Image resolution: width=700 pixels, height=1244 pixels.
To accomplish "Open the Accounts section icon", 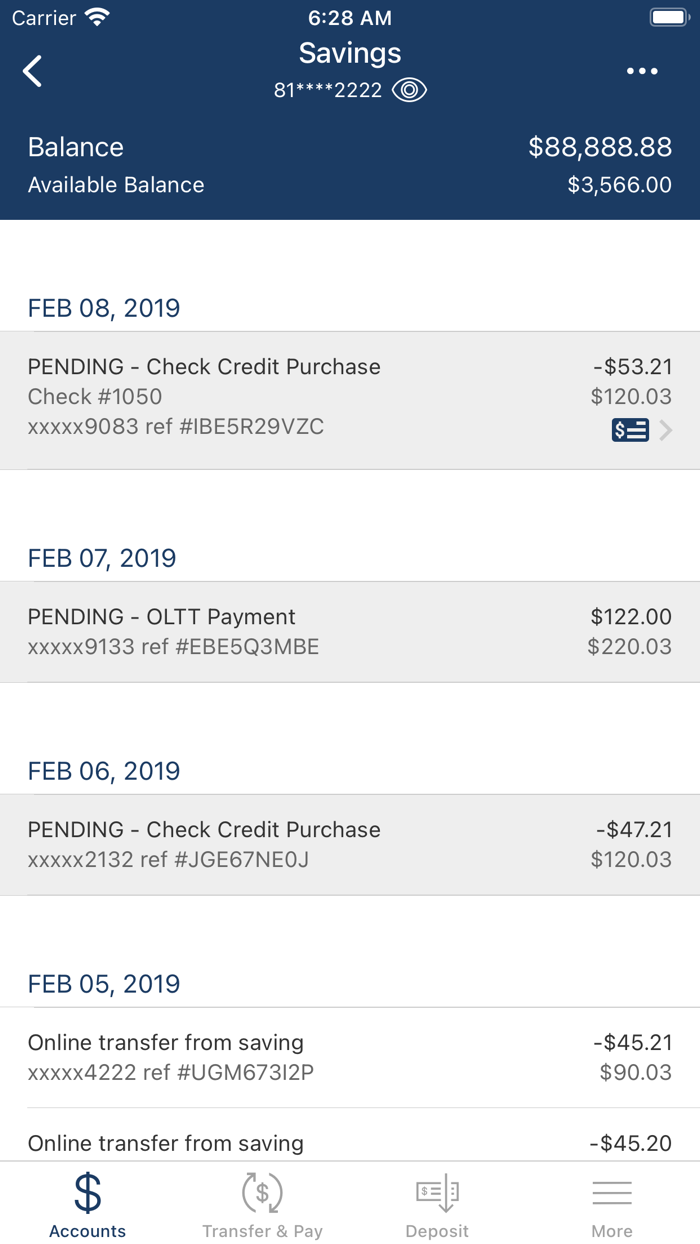I will pos(87,1193).
